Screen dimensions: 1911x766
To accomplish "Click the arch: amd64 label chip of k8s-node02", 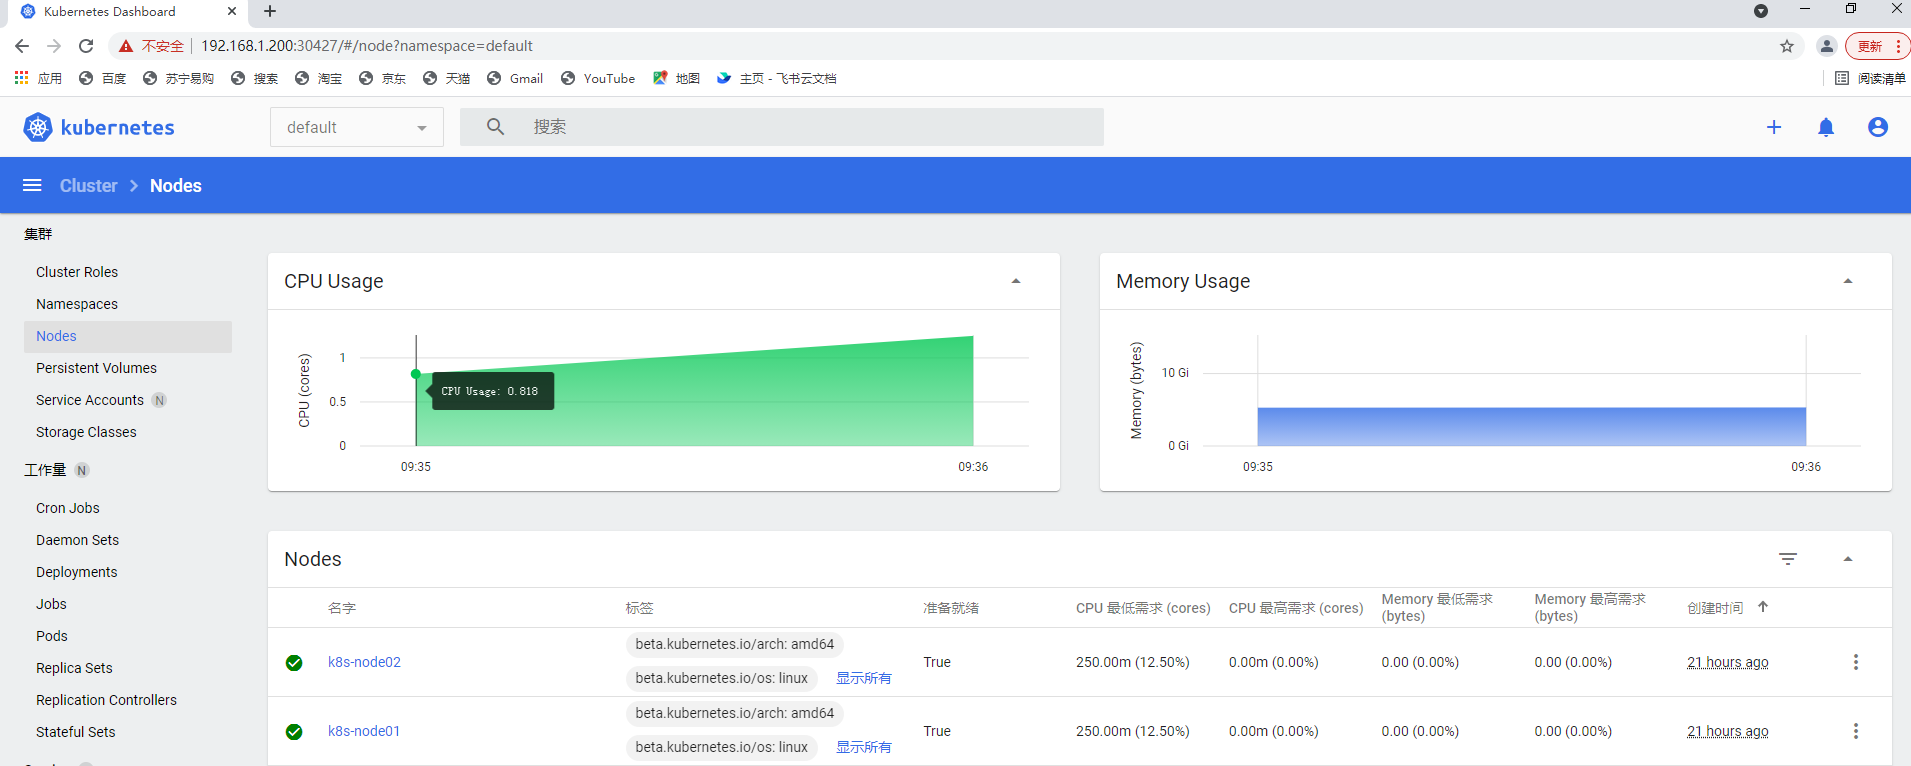I will [735, 644].
